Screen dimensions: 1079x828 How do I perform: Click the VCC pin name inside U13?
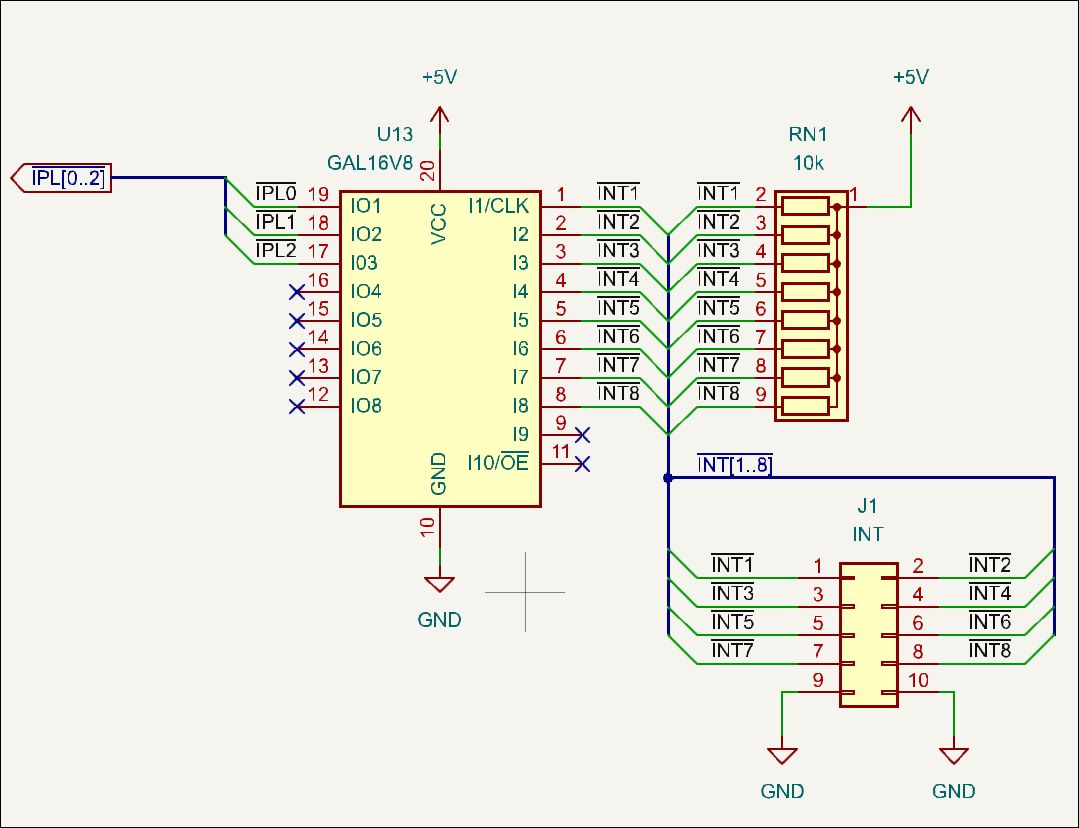pos(439,224)
